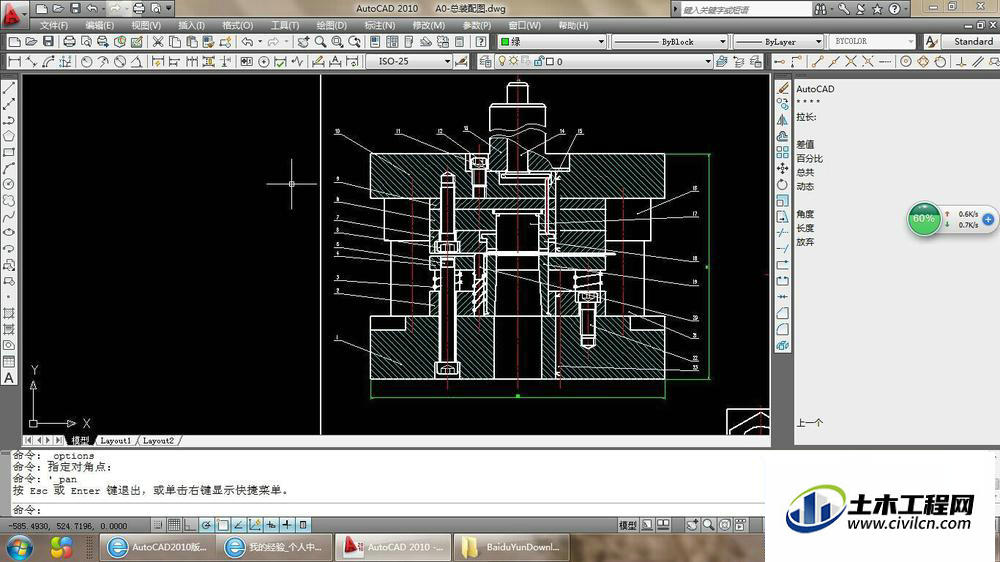Click the Plot printer icon in standard toolbar

click(69, 41)
